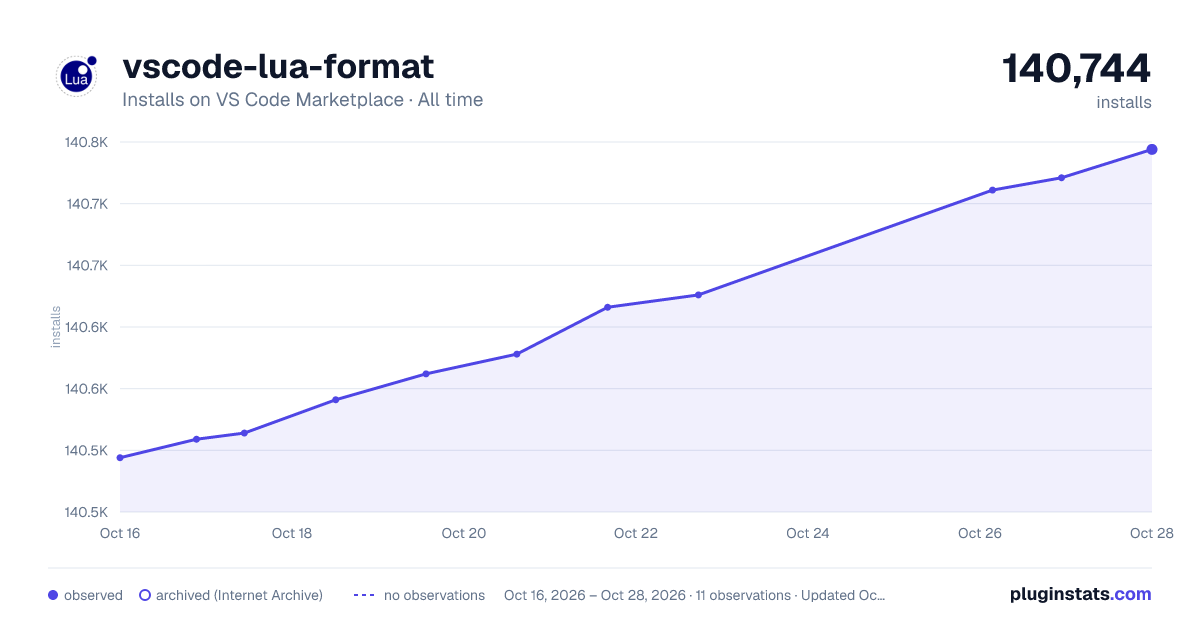Click the Oct 26 x-axis label

pyautogui.click(x=980, y=533)
